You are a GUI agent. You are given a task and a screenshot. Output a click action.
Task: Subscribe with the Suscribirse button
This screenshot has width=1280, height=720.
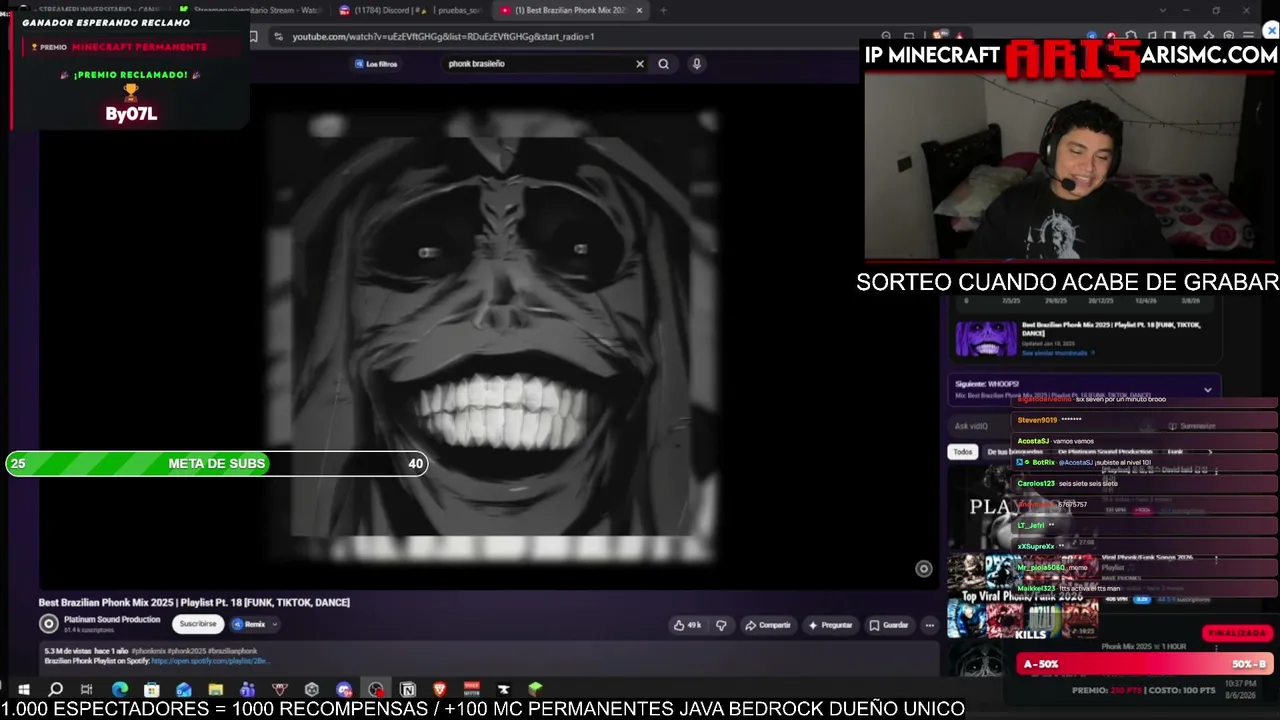[198, 624]
